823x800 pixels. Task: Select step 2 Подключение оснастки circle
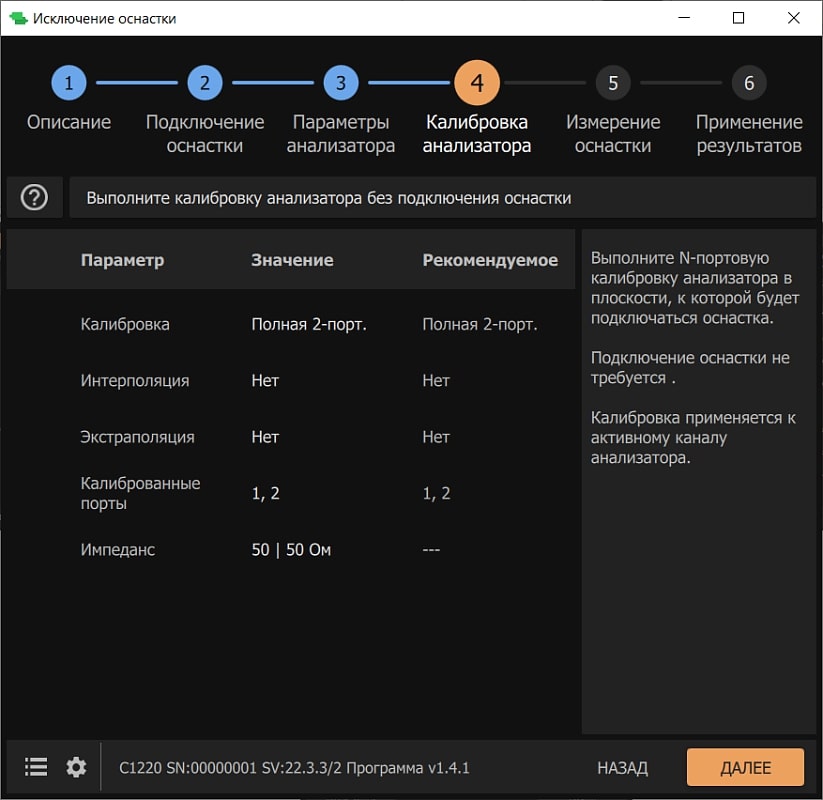(x=204, y=83)
